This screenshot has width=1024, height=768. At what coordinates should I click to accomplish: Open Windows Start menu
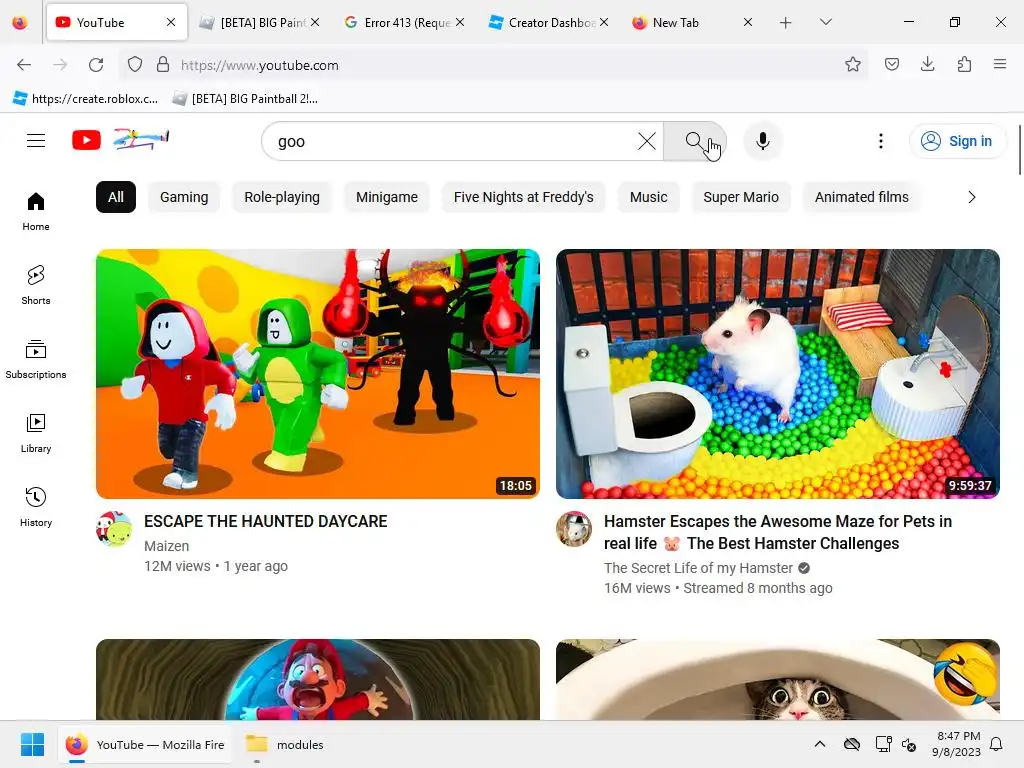(32, 744)
